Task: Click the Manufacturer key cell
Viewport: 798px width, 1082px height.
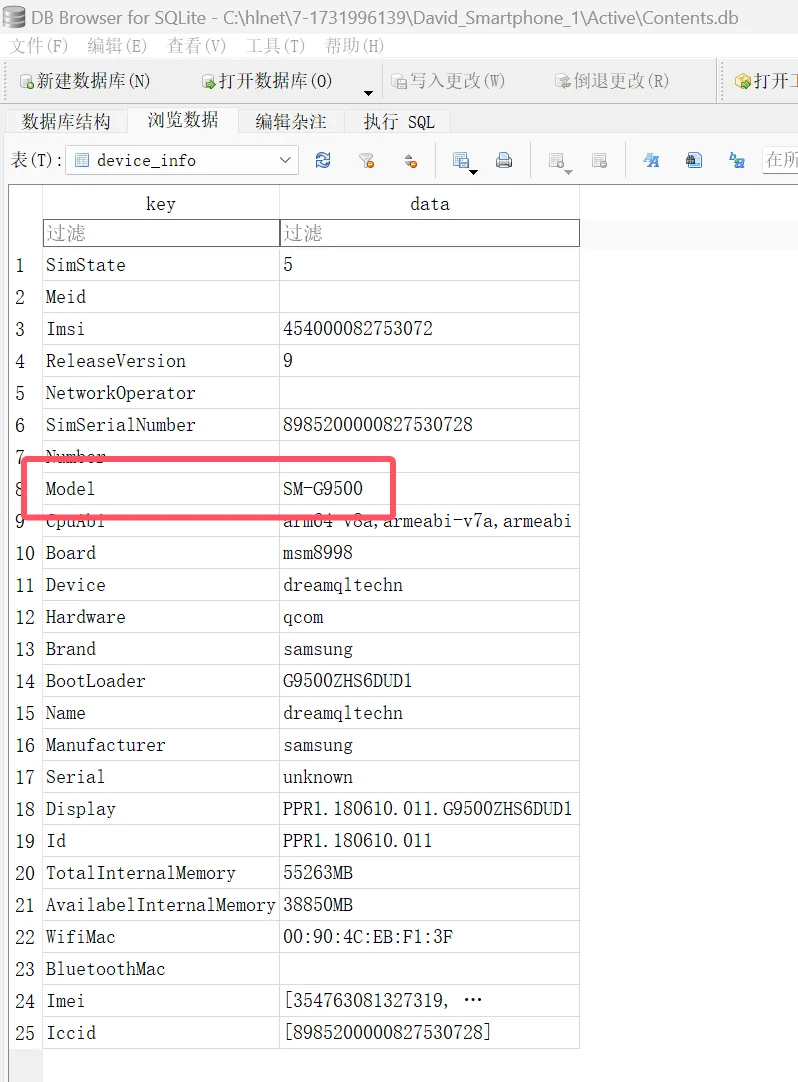Action: [x=161, y=745]
